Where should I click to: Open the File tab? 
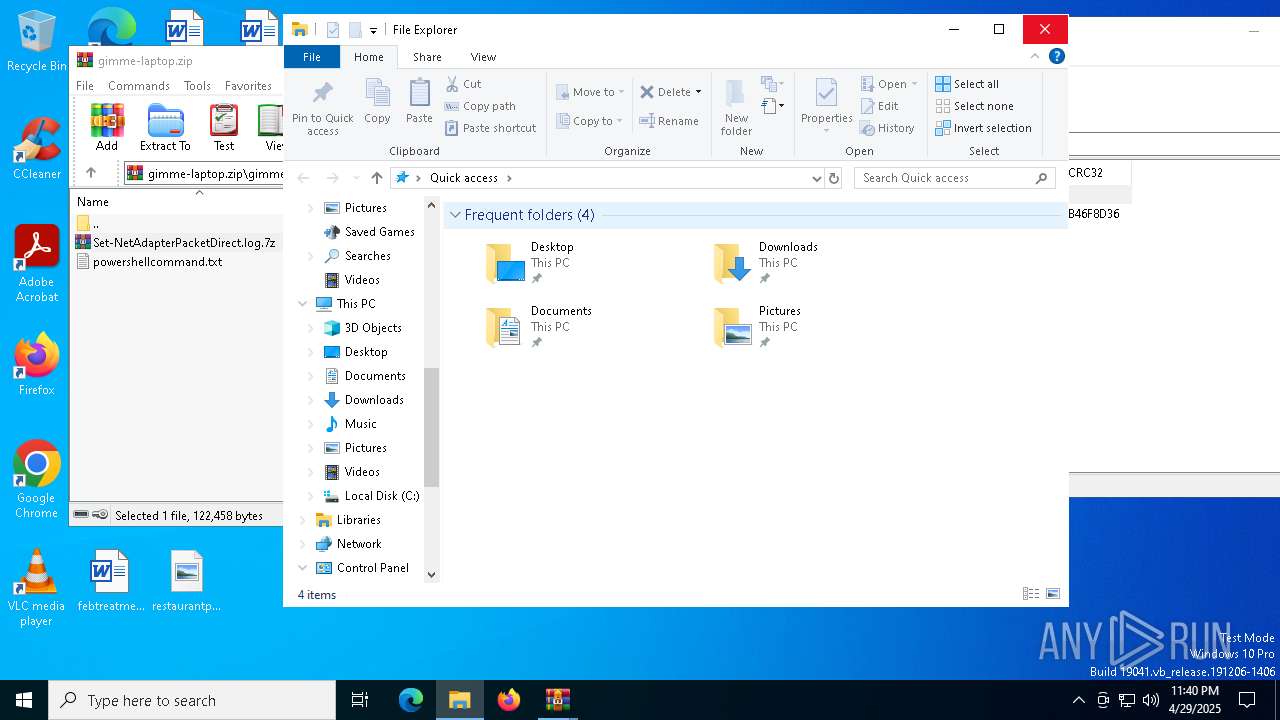pyautogui.click(x=312, y=57)
